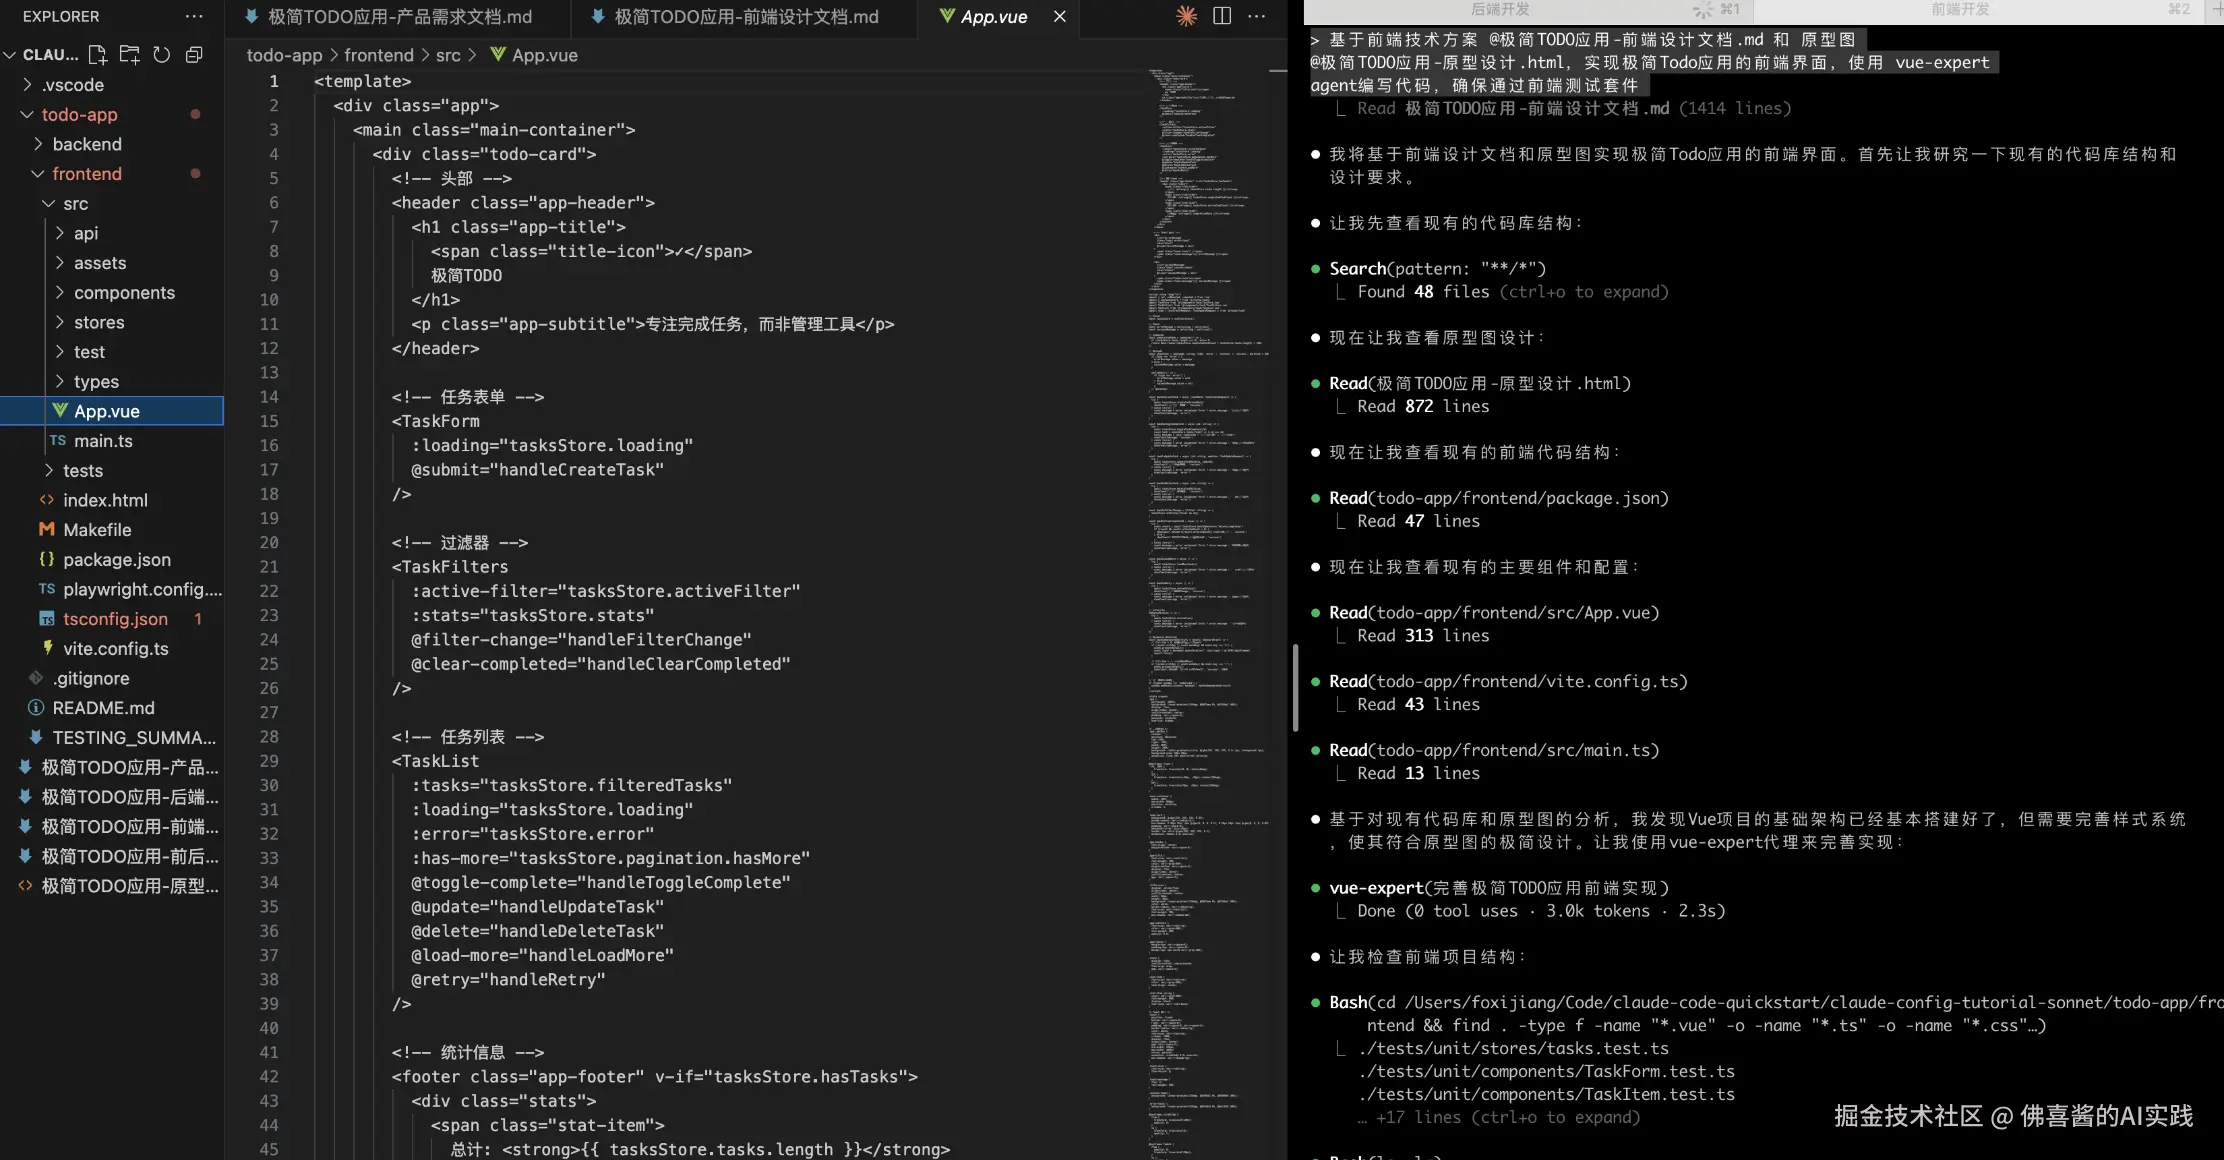
Task: Switch to the 产品需求文档.md tab
Action: (399, 17)
